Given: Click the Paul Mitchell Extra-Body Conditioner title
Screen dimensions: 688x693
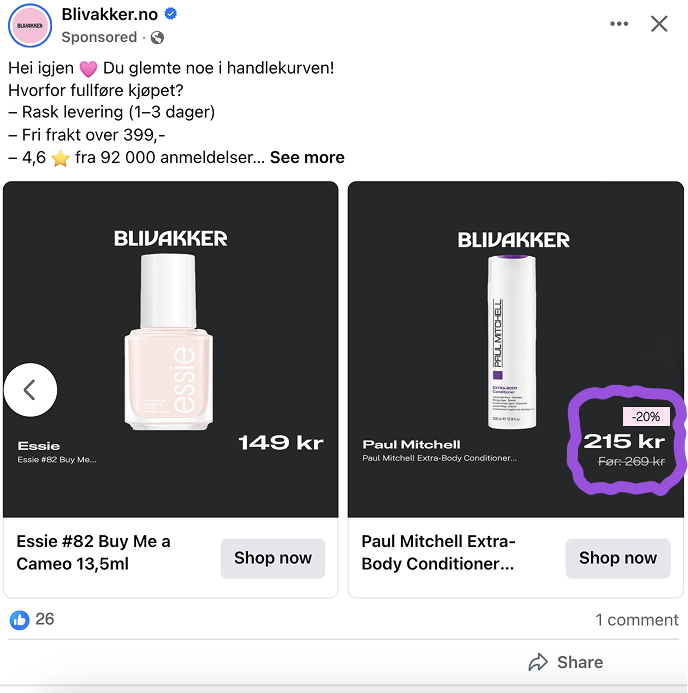Looking at the screenshot, I should click(438, 552).
